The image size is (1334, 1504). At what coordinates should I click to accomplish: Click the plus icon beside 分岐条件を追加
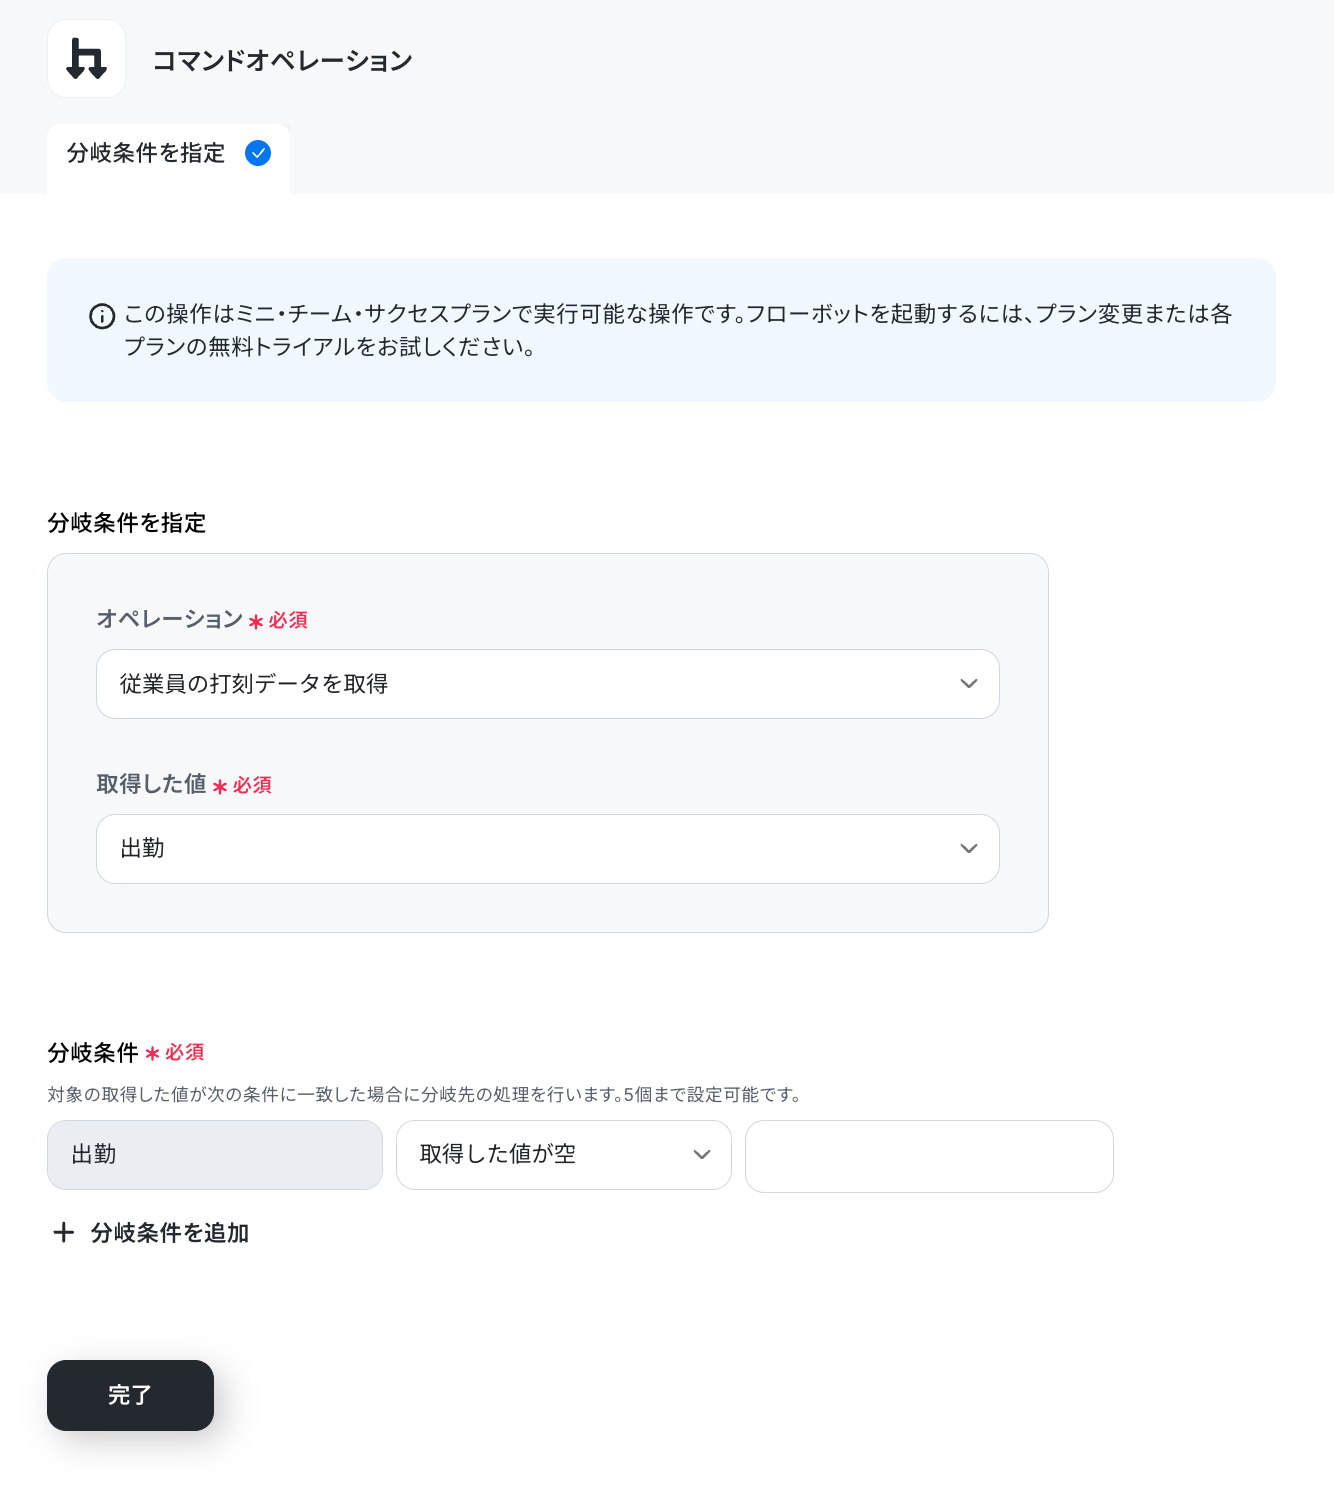click(63, 1232)
